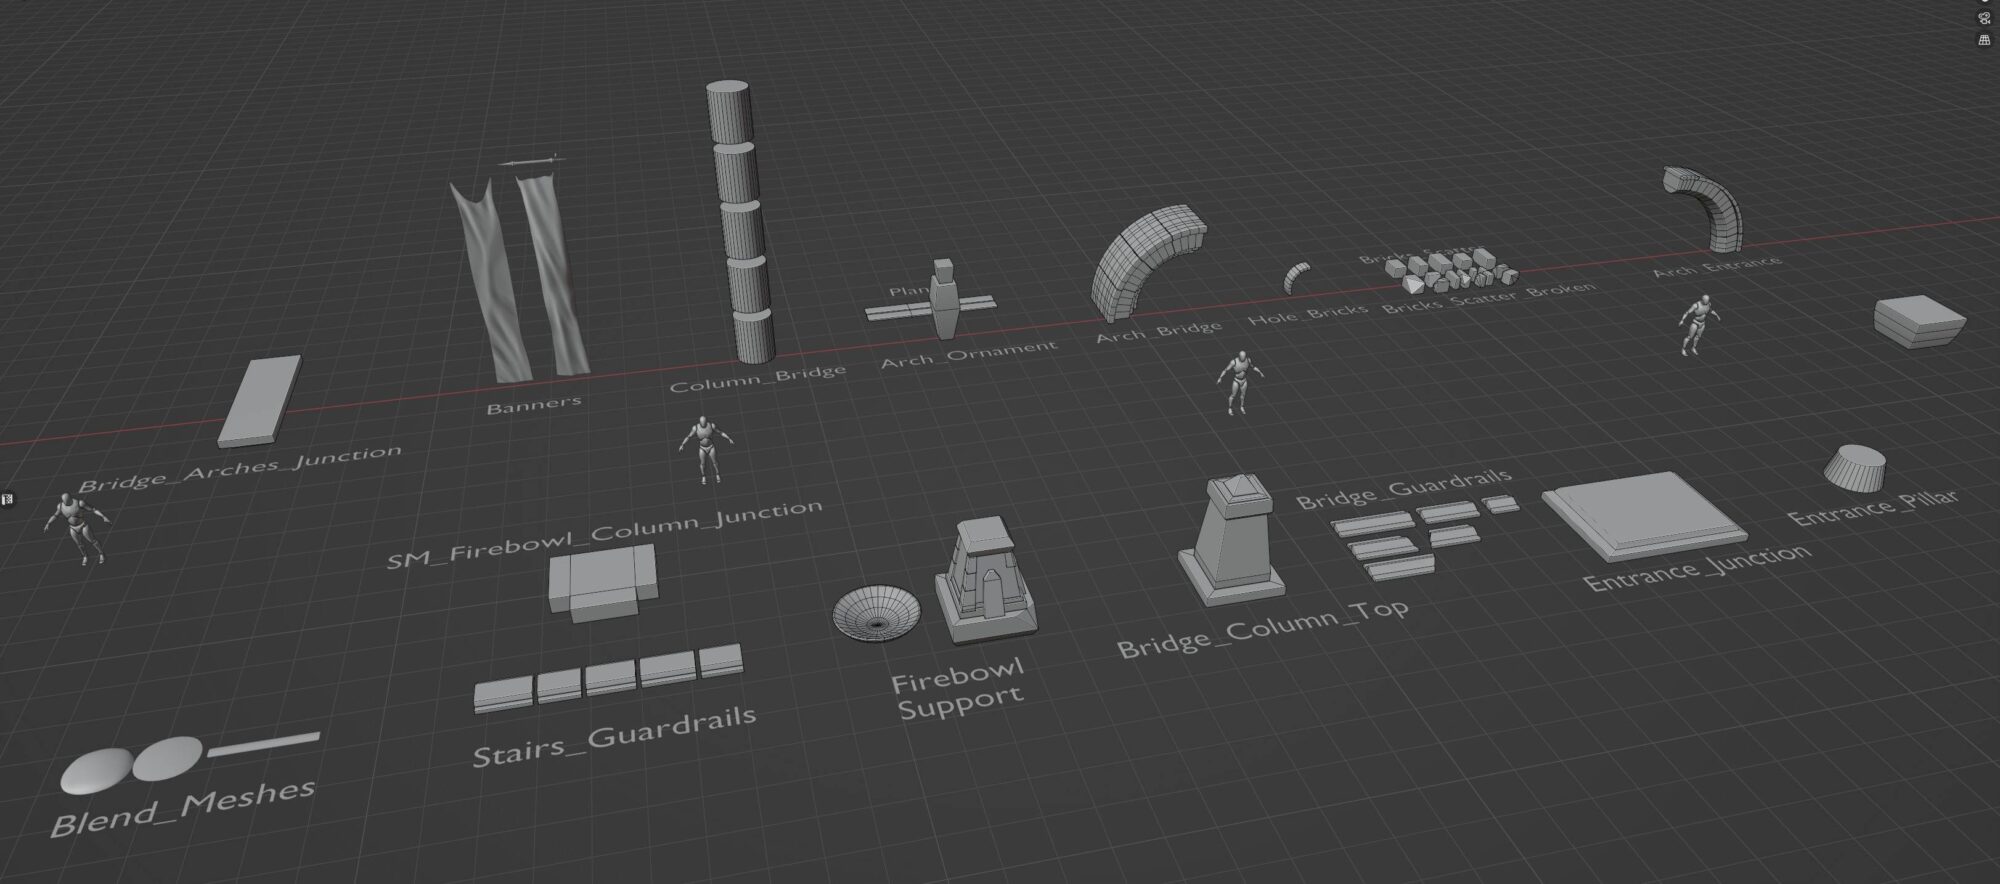Screen dimensions: 2000x884
Task: Switch perspective/orthographic view via grid icon
Action: coord(1984,40)
